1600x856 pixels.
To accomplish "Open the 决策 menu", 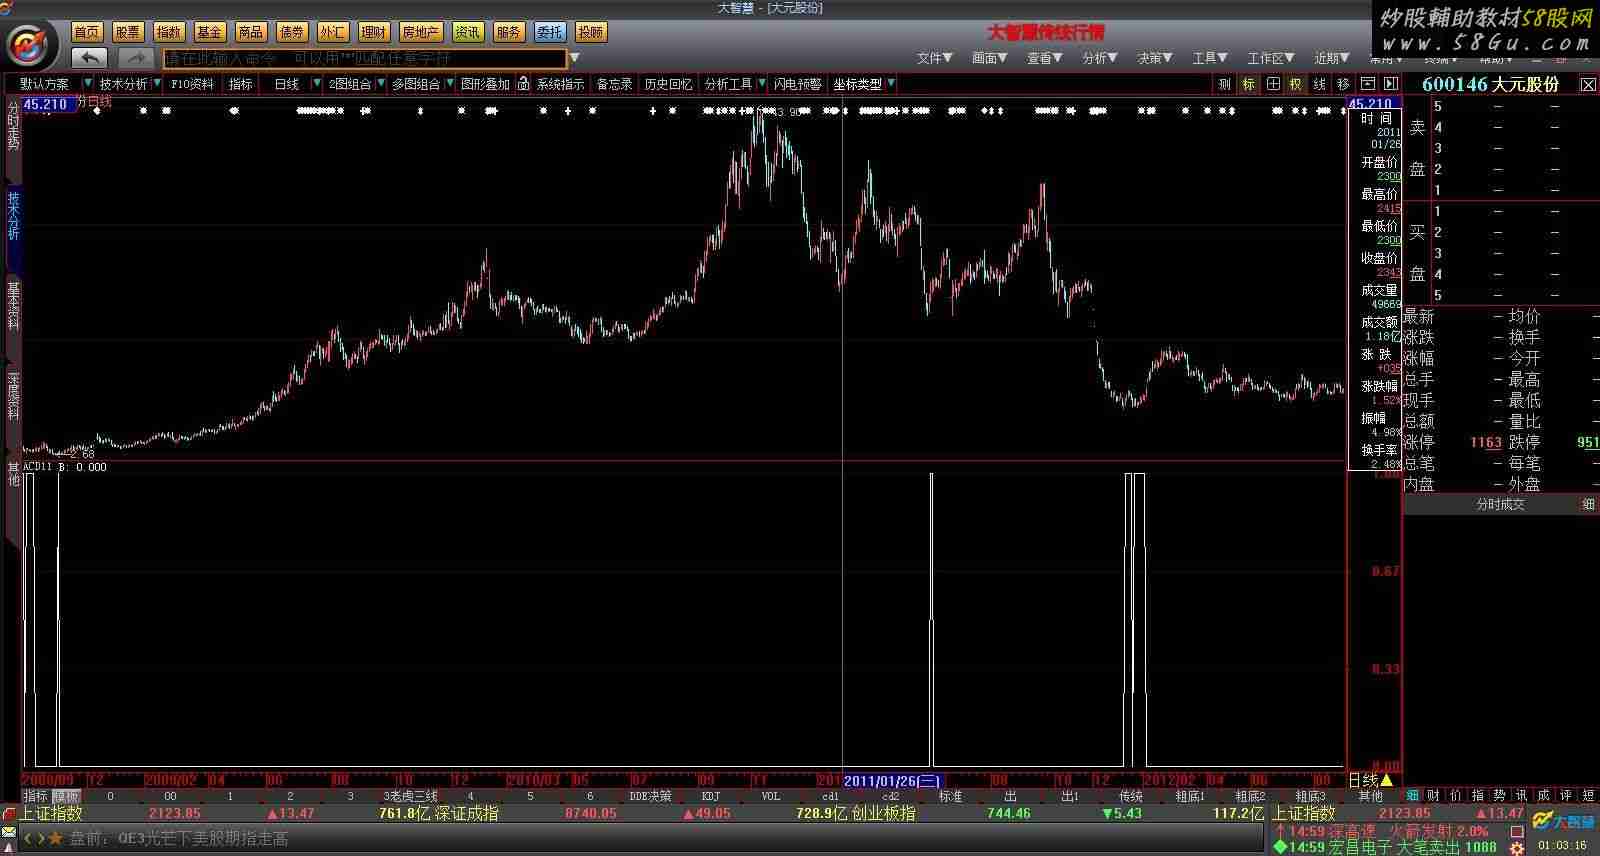I will (x=1154, y=58).
